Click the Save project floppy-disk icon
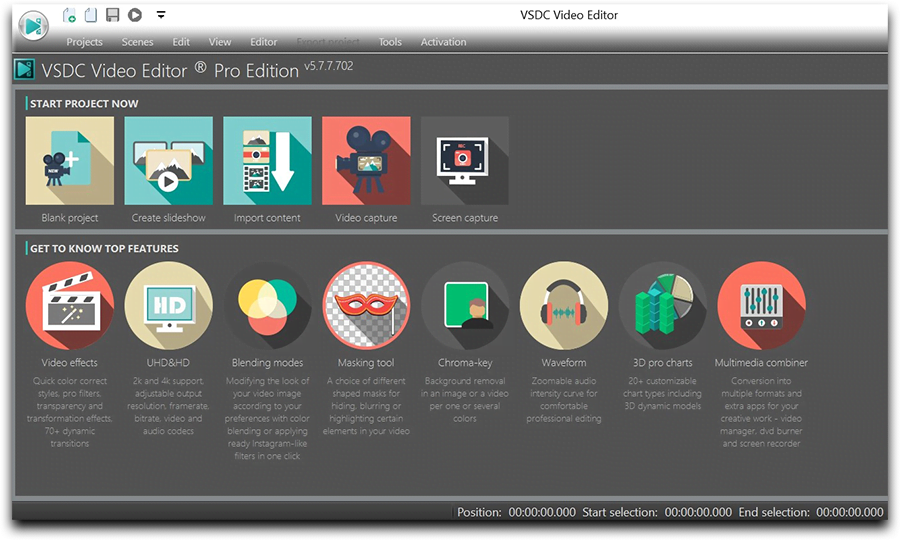This screenshot has height=540, width=900. coord(112,15)
